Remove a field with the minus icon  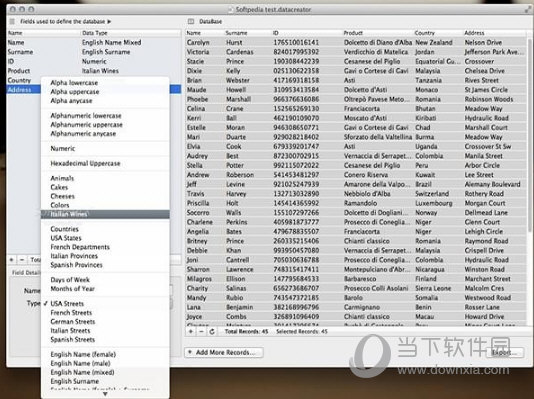point(22,260)
